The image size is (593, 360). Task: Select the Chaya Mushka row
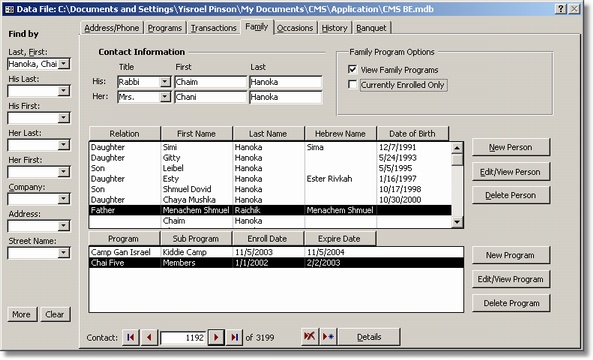[x=270, y=200]
